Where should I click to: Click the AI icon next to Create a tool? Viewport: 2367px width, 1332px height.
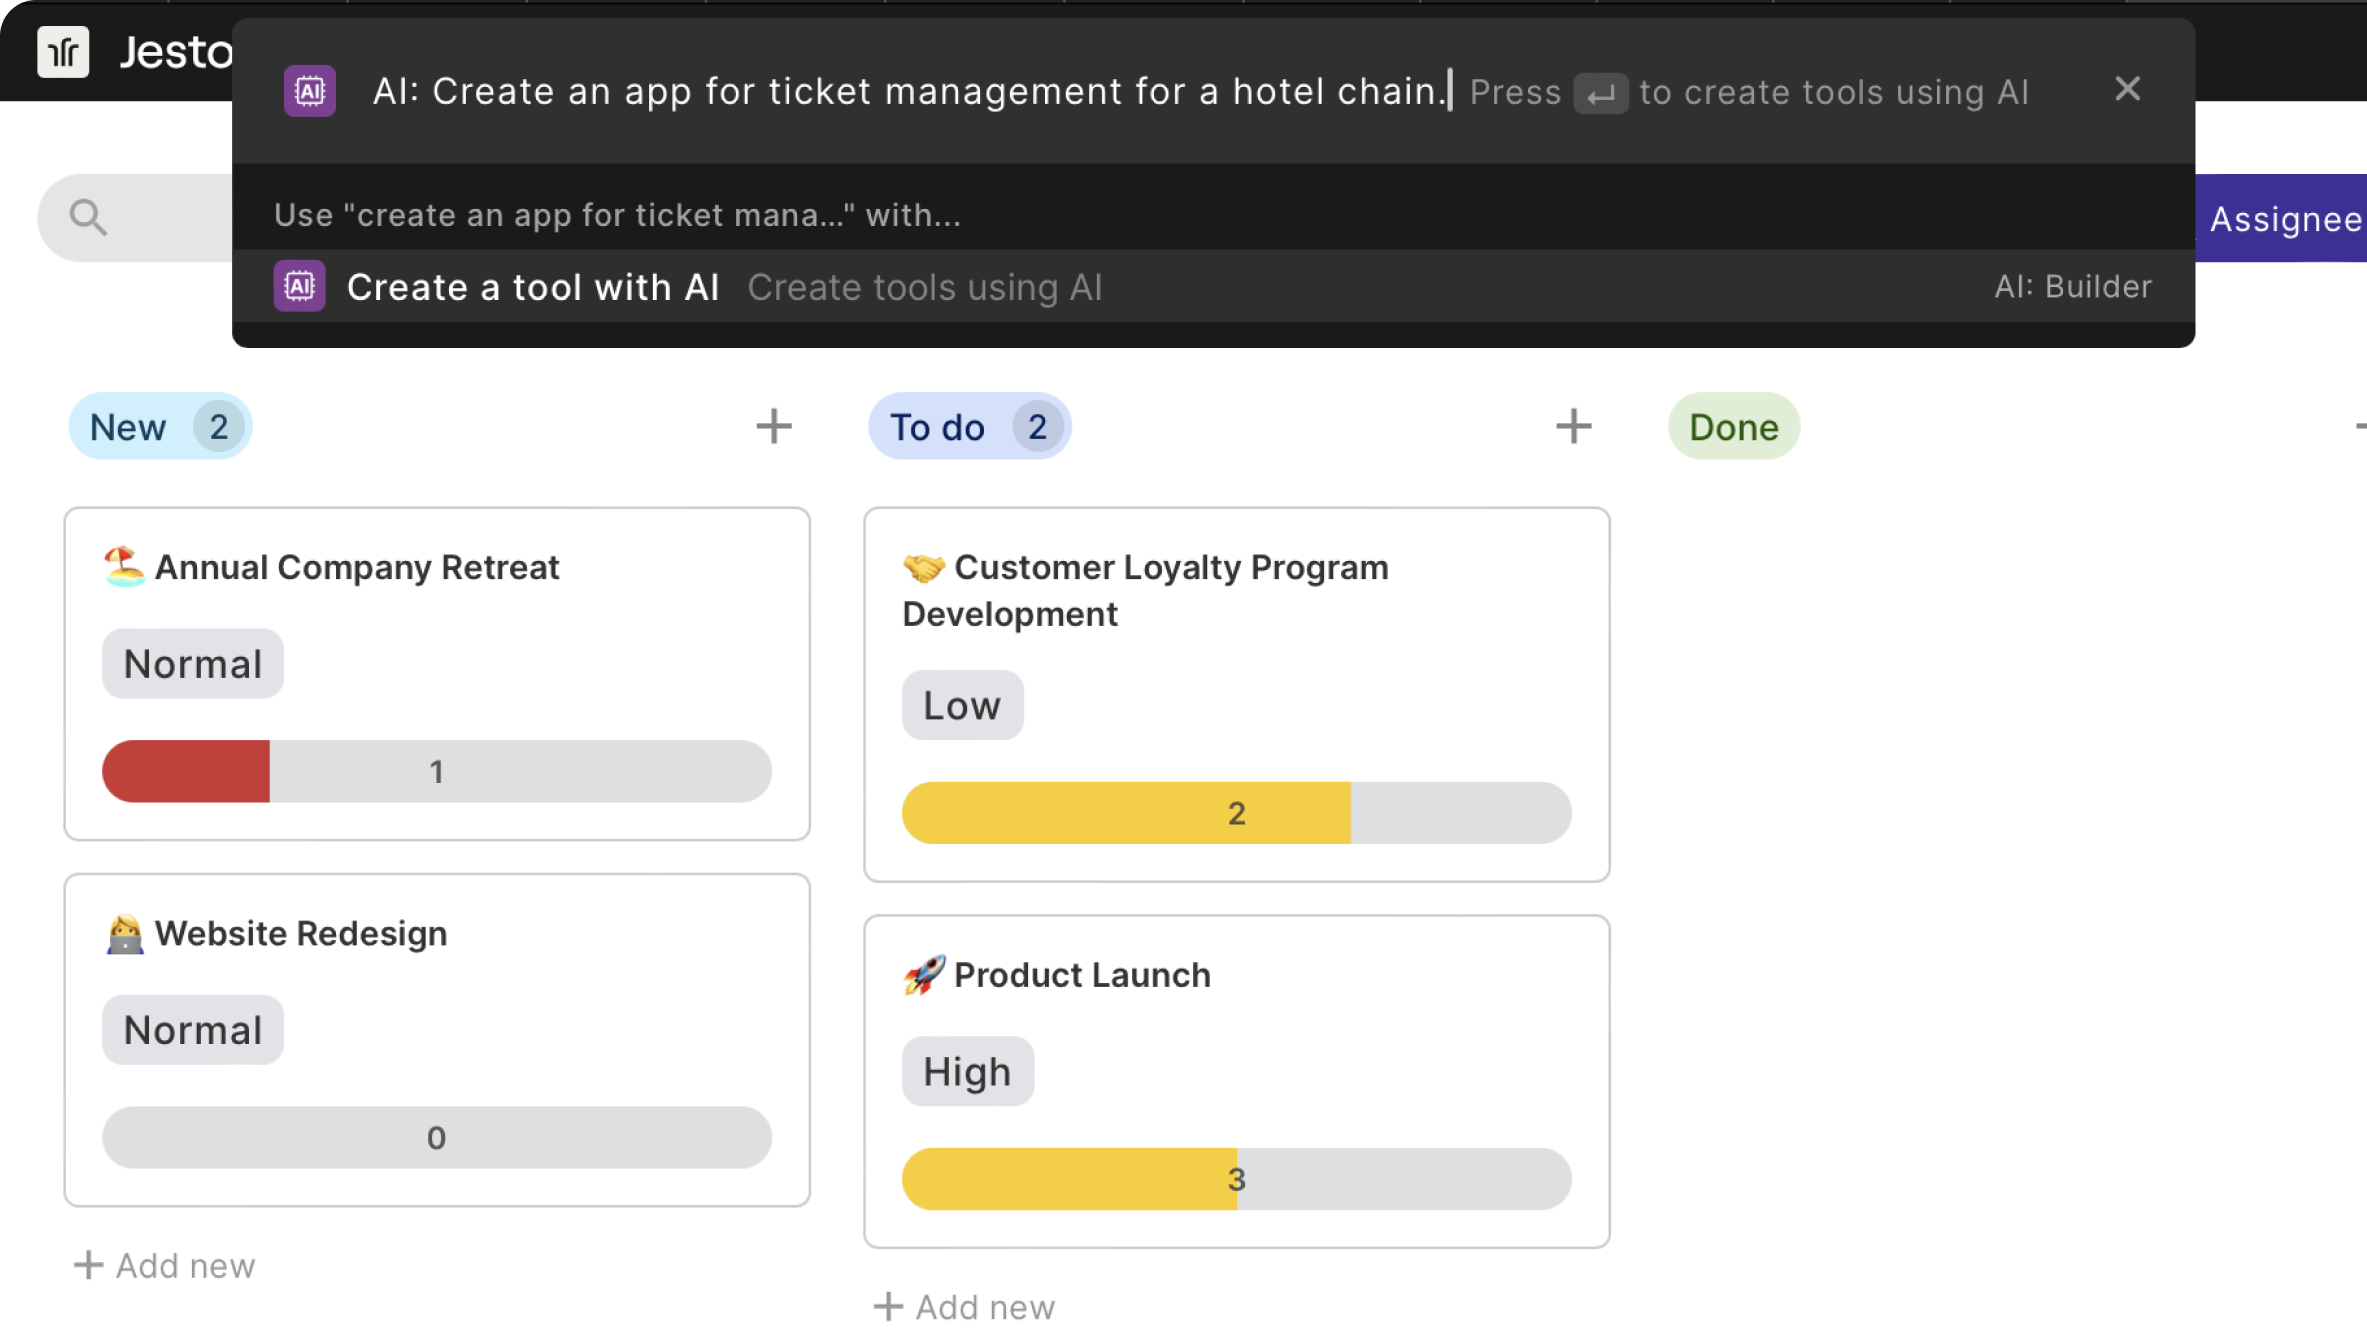coord(299,287)
